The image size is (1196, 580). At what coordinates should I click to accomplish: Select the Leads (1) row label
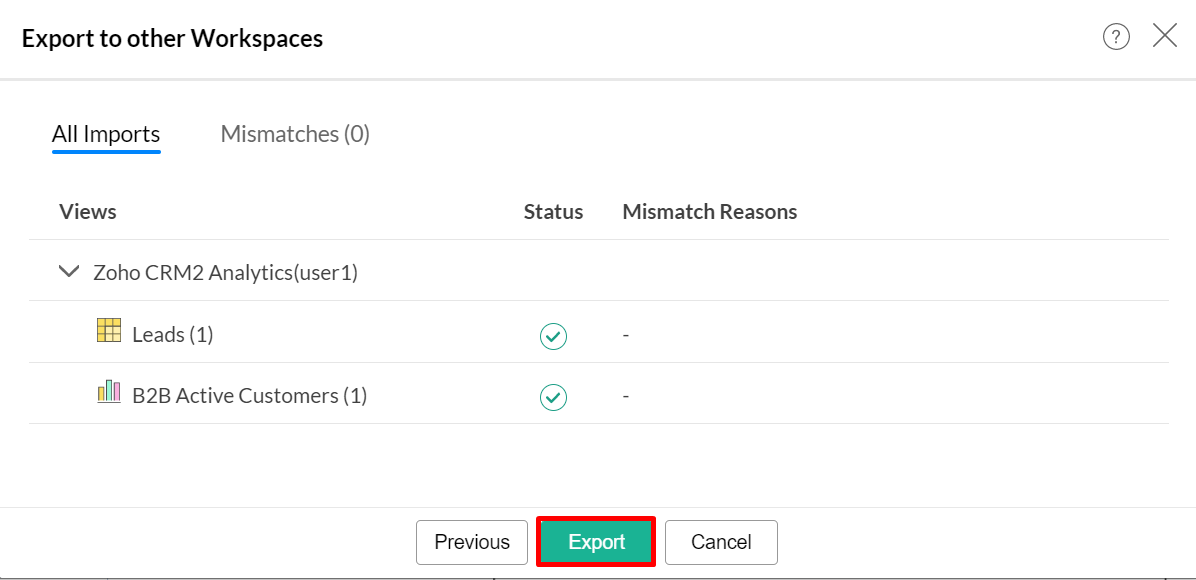173,335
